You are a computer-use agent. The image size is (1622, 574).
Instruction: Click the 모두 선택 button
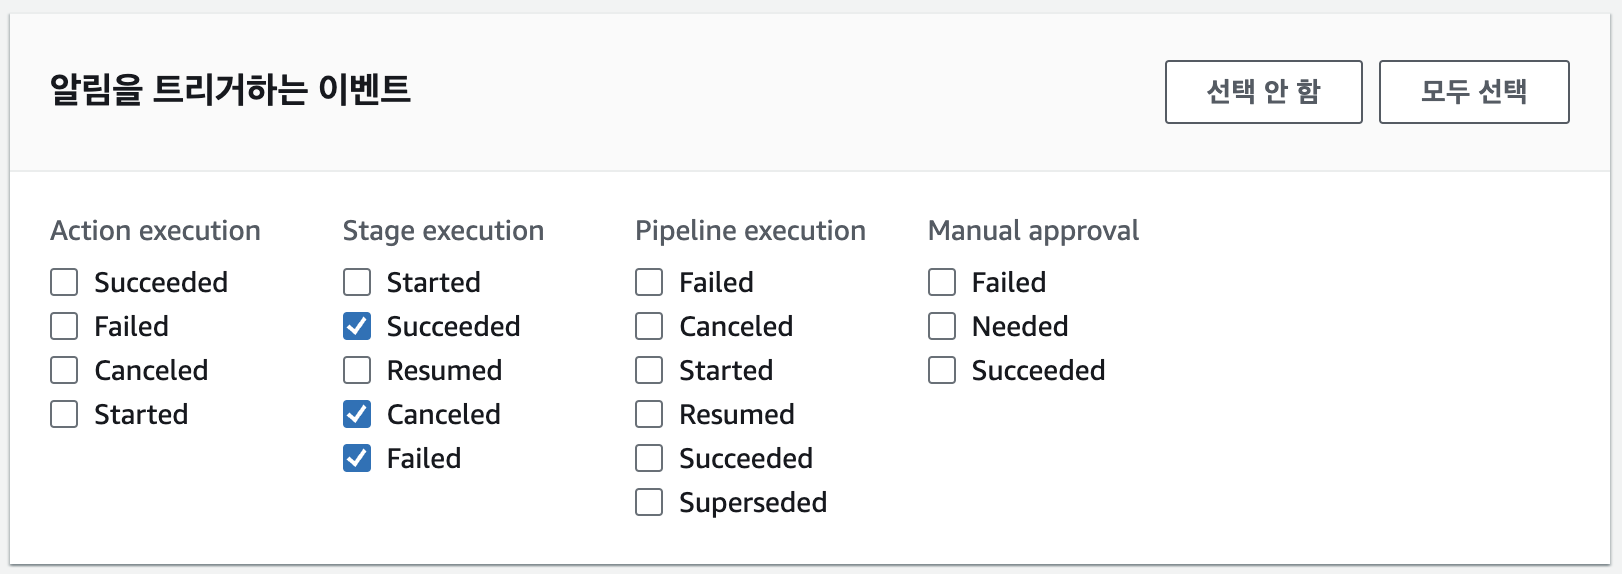1473,92
